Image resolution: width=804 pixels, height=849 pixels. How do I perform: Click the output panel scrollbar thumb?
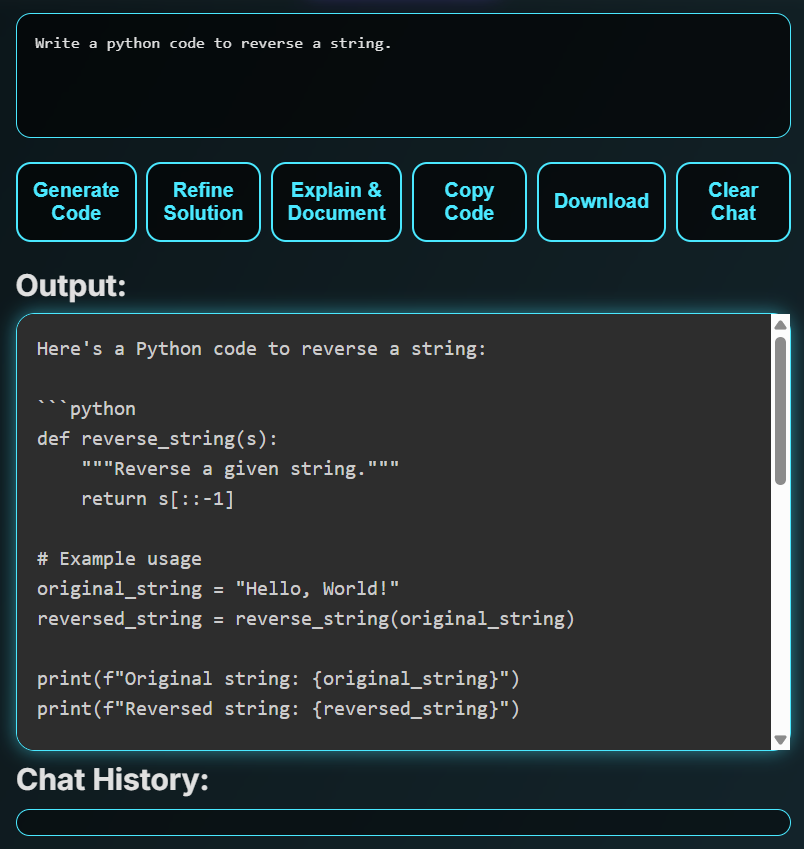click(x=780, y=410)
